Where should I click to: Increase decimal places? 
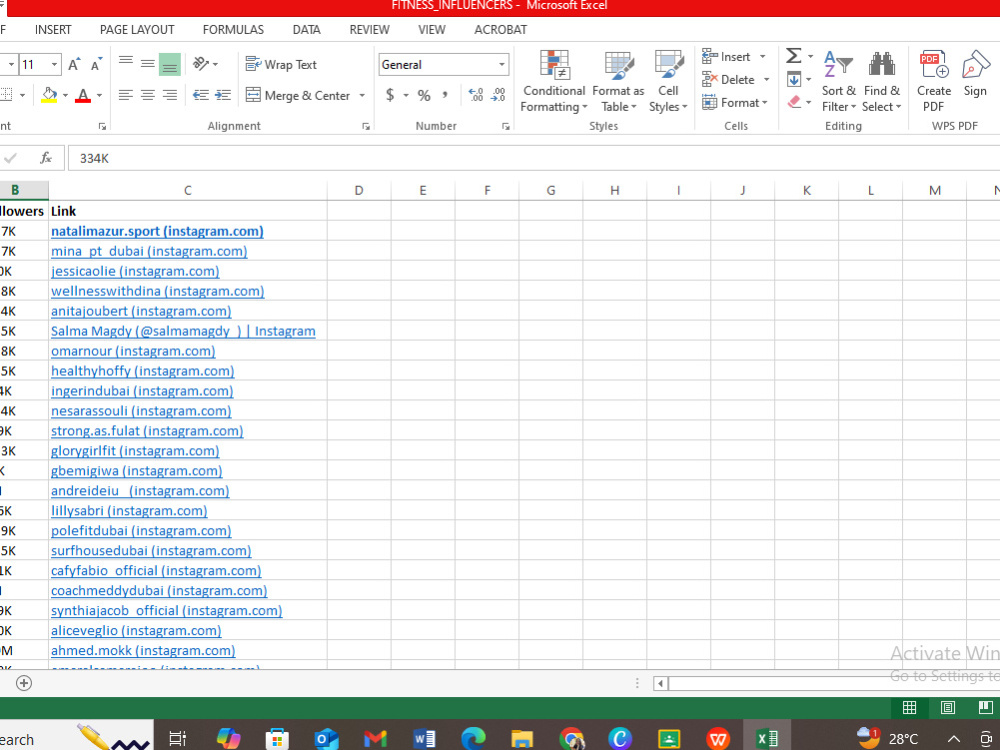(476, 96)
